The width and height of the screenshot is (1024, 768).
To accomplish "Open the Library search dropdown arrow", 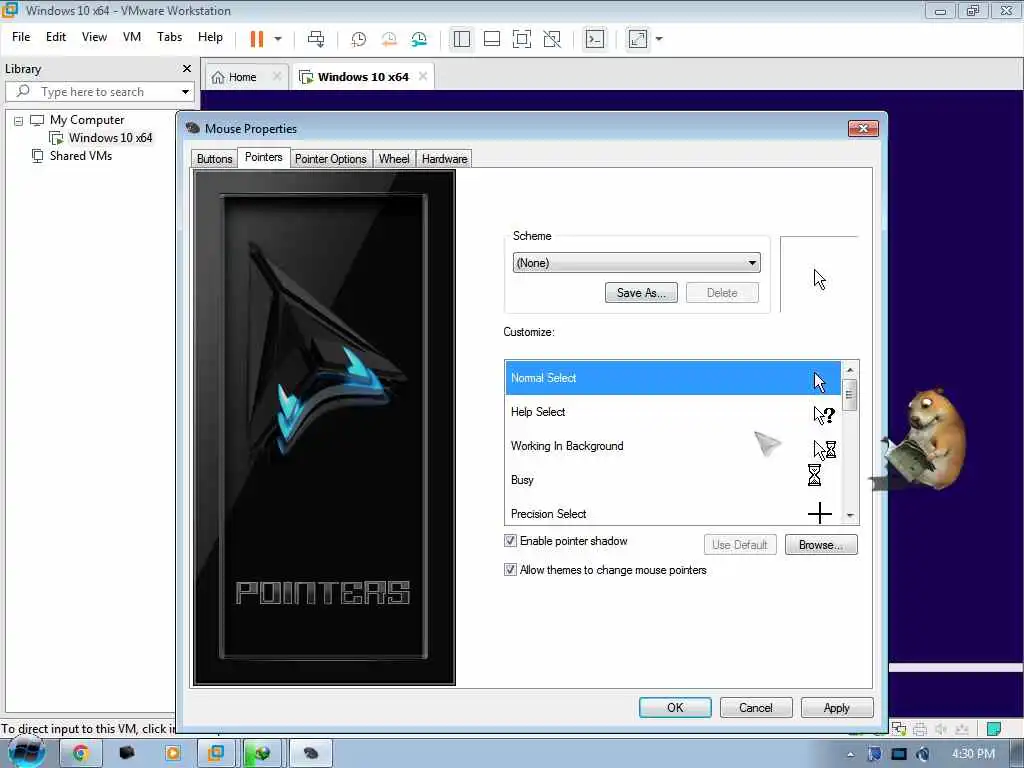I will point(185,92).
